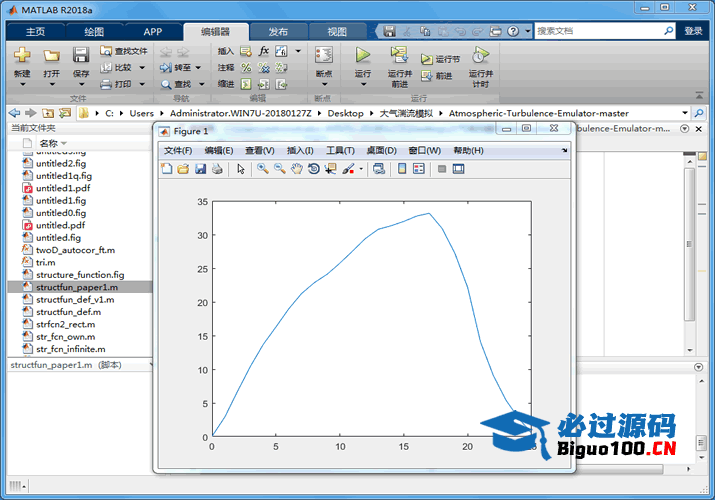715x500 pixels.
Task: Click the 保存 (Save) floppy icon
Action: (81, 55)
